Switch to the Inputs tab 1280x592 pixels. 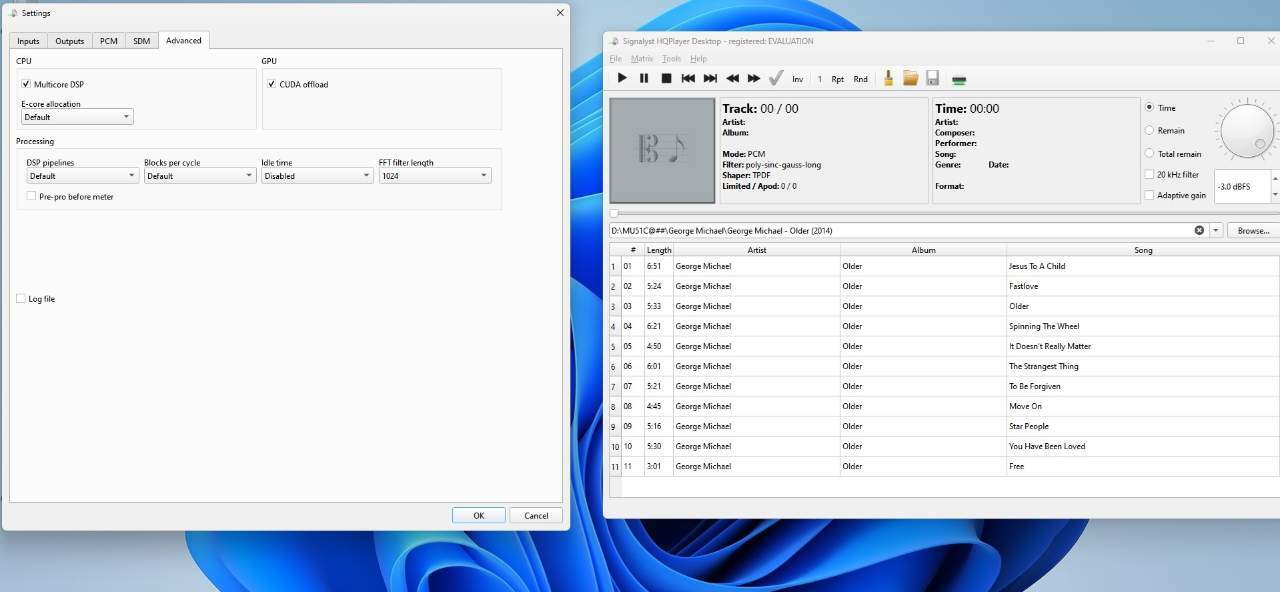pyautogui.click(x=28, y=41)
